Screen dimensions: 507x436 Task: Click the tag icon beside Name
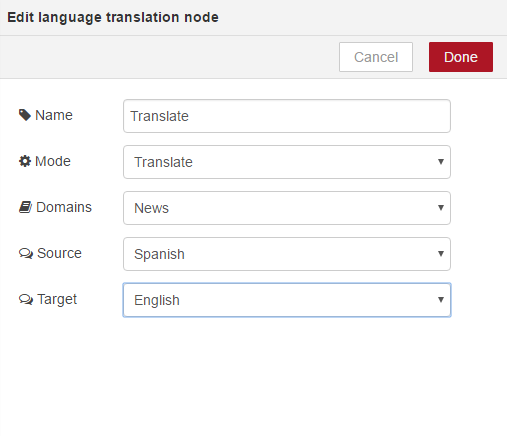click(25, 115)
